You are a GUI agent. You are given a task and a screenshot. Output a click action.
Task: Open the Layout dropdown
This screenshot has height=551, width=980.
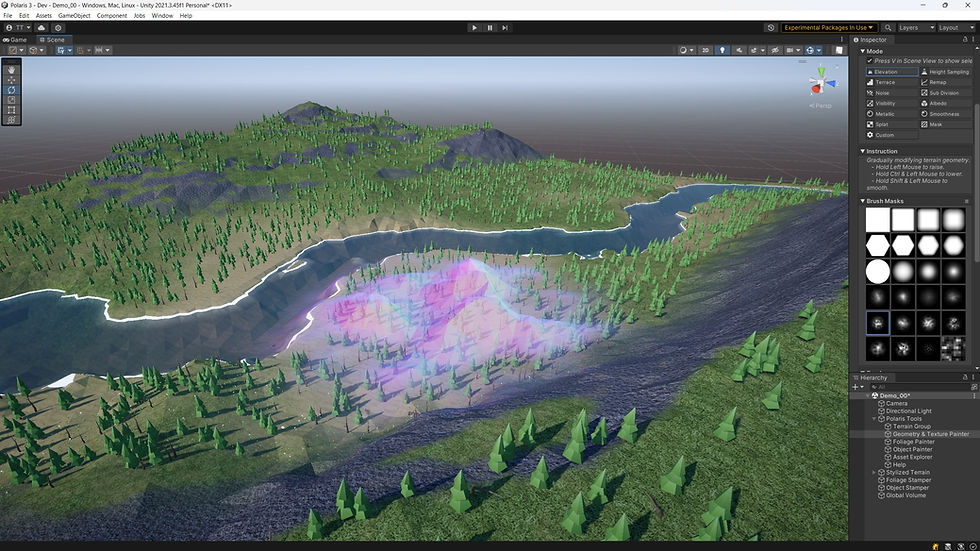pyautogui.click(x=956, y=27)
